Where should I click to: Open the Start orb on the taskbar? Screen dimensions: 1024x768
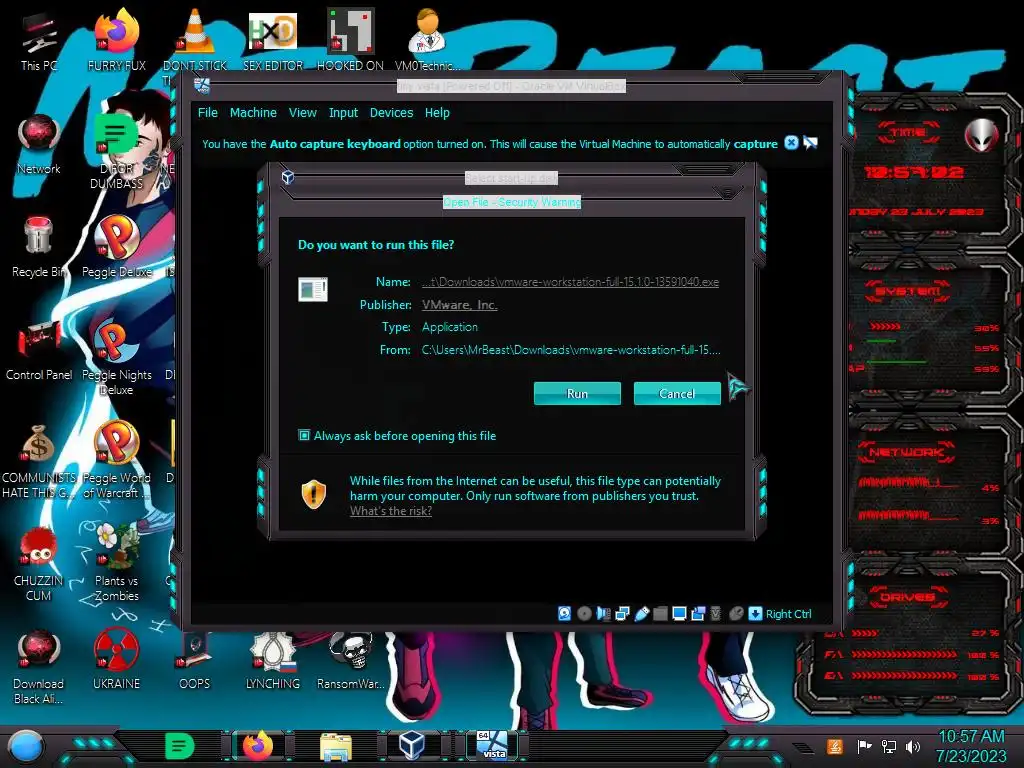[26, 747]
